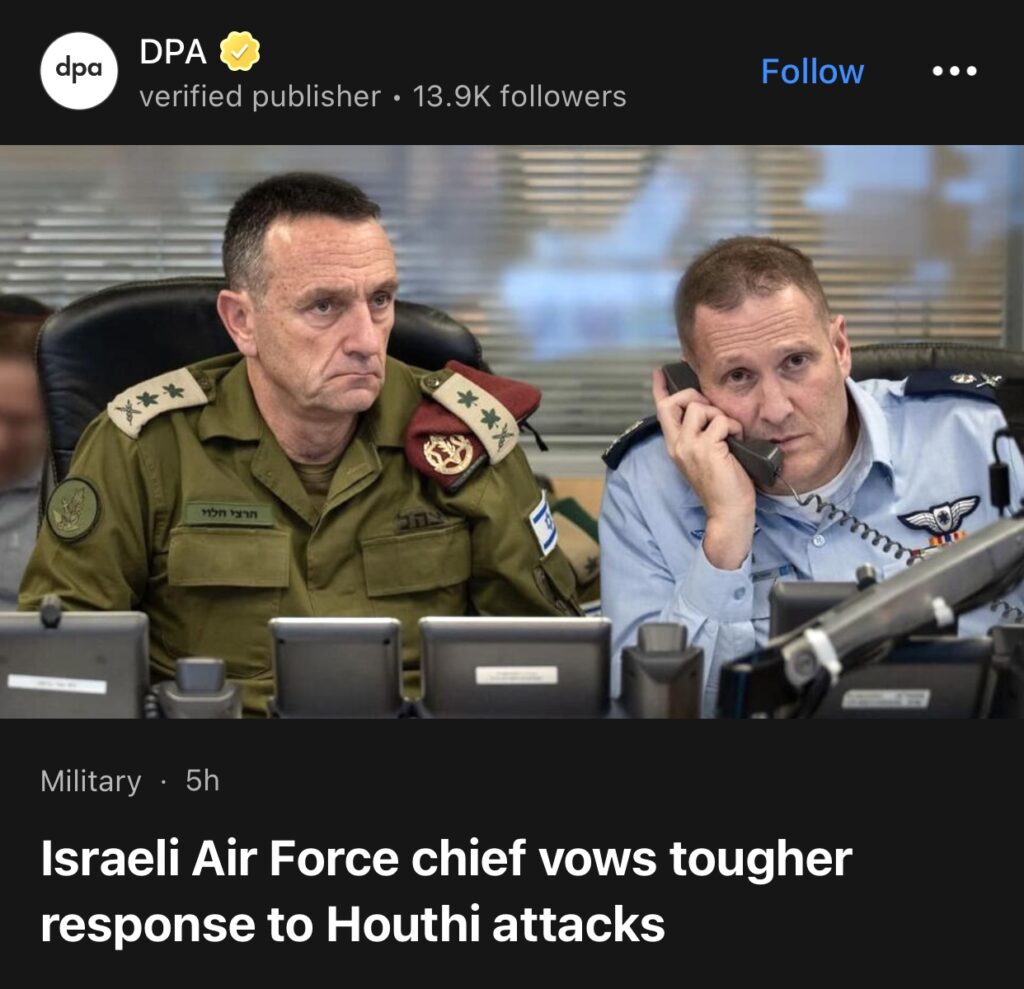The image size is (1024, 989).
Task: Tap the headline line 'response to Houthi attacks'
Action: tap(353, 925)
